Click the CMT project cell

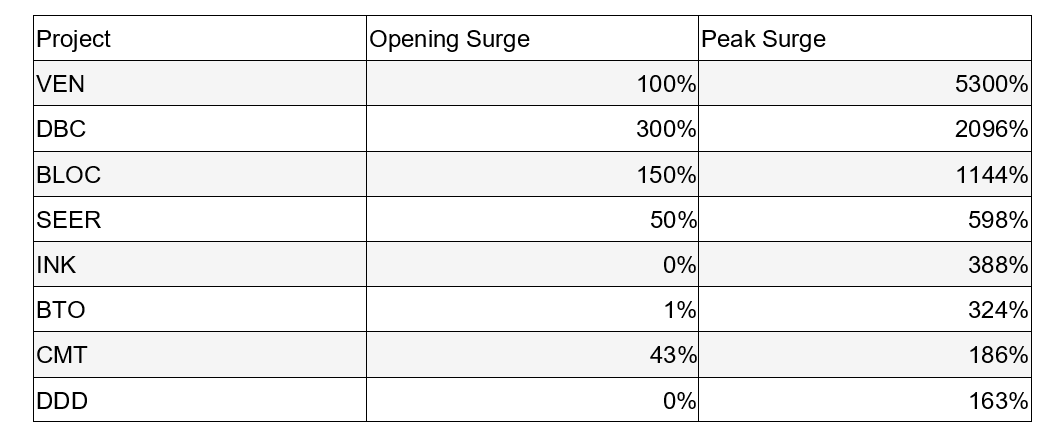[199, 355]
